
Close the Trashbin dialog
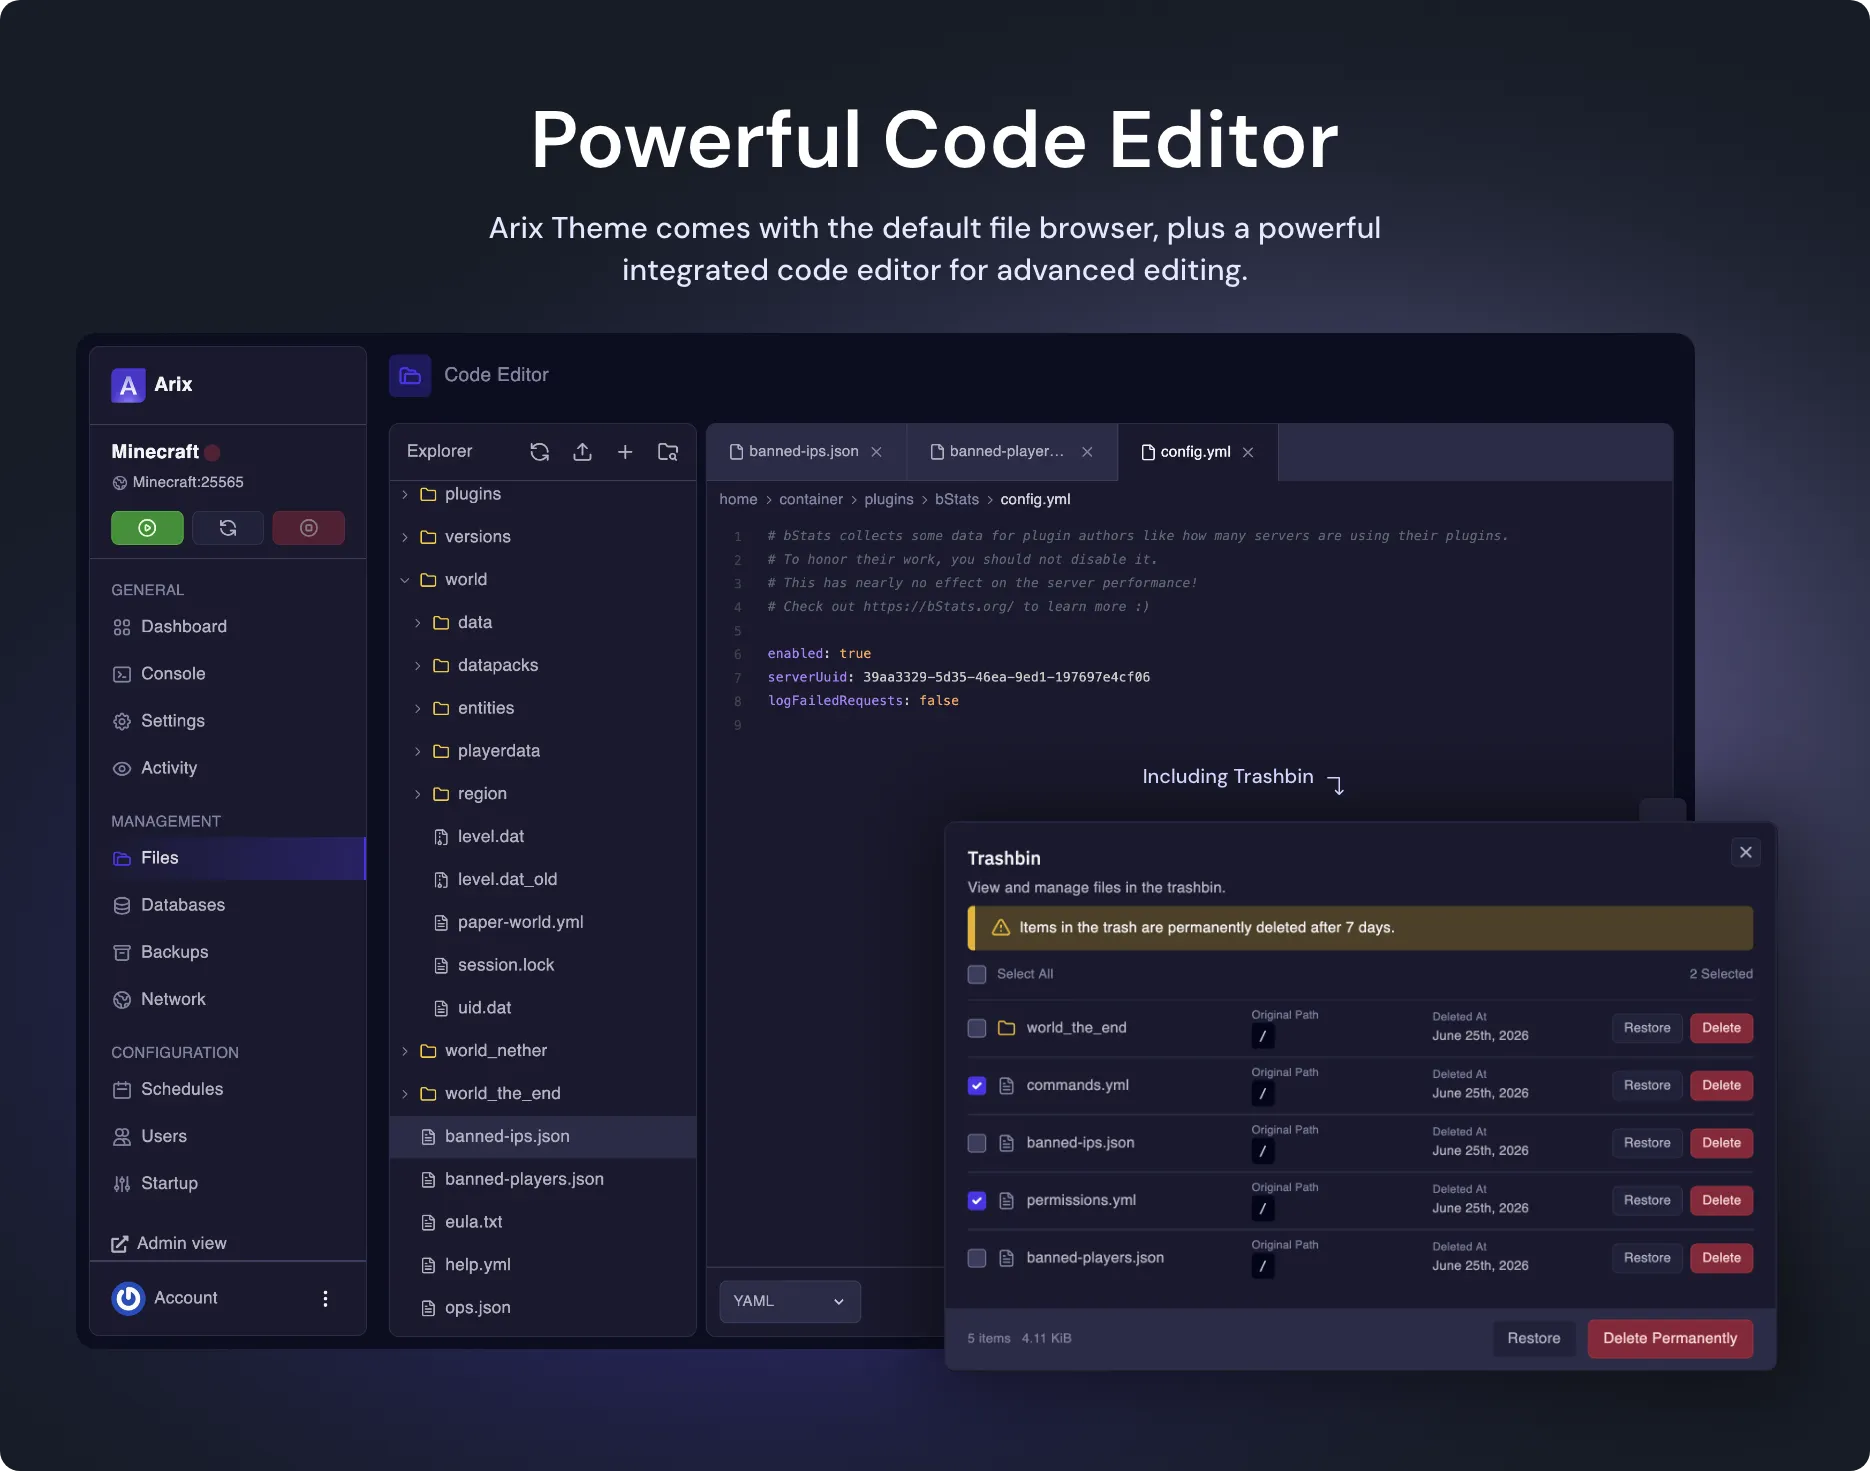tap(1746, 852)
